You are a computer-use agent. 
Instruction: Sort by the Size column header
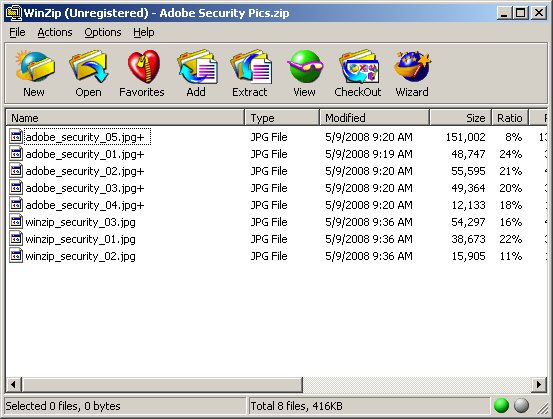460,117
